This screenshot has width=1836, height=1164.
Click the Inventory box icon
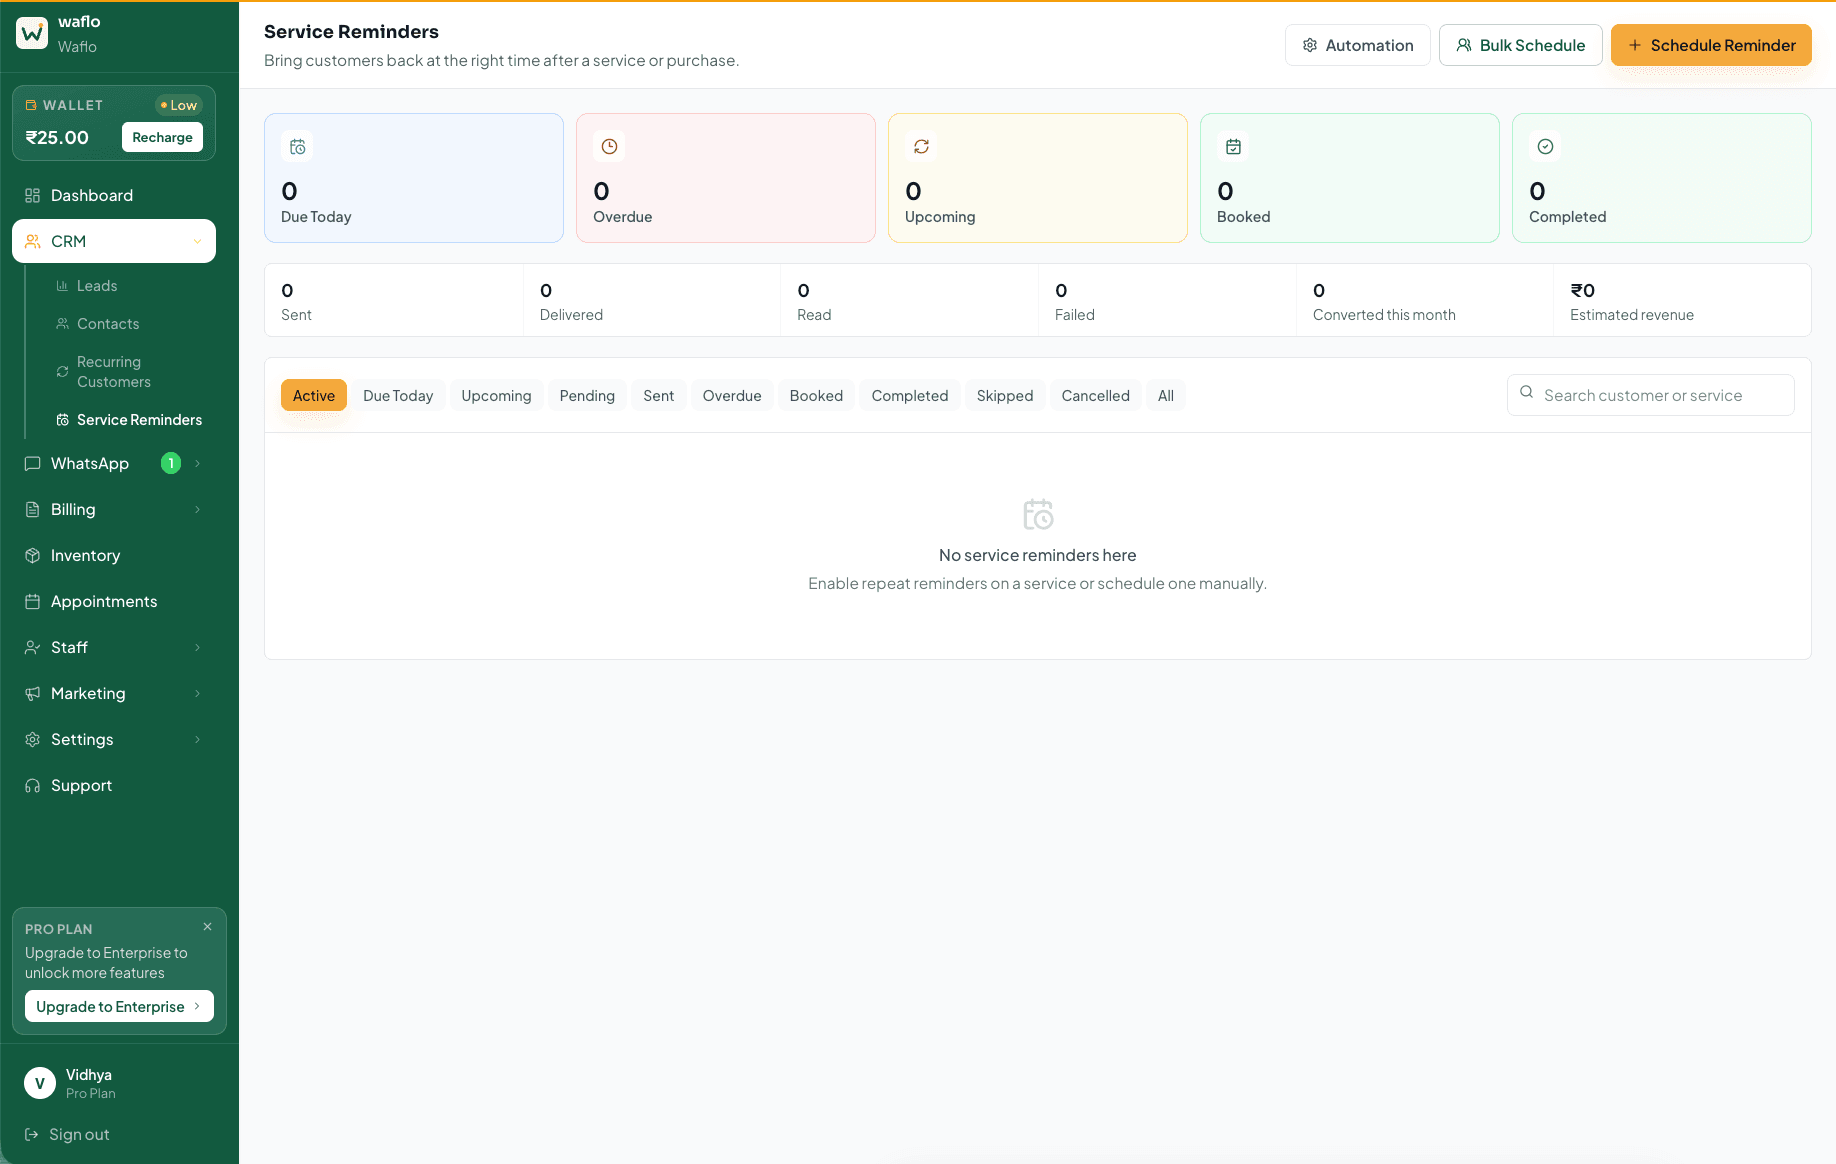(x=32, y=555)
